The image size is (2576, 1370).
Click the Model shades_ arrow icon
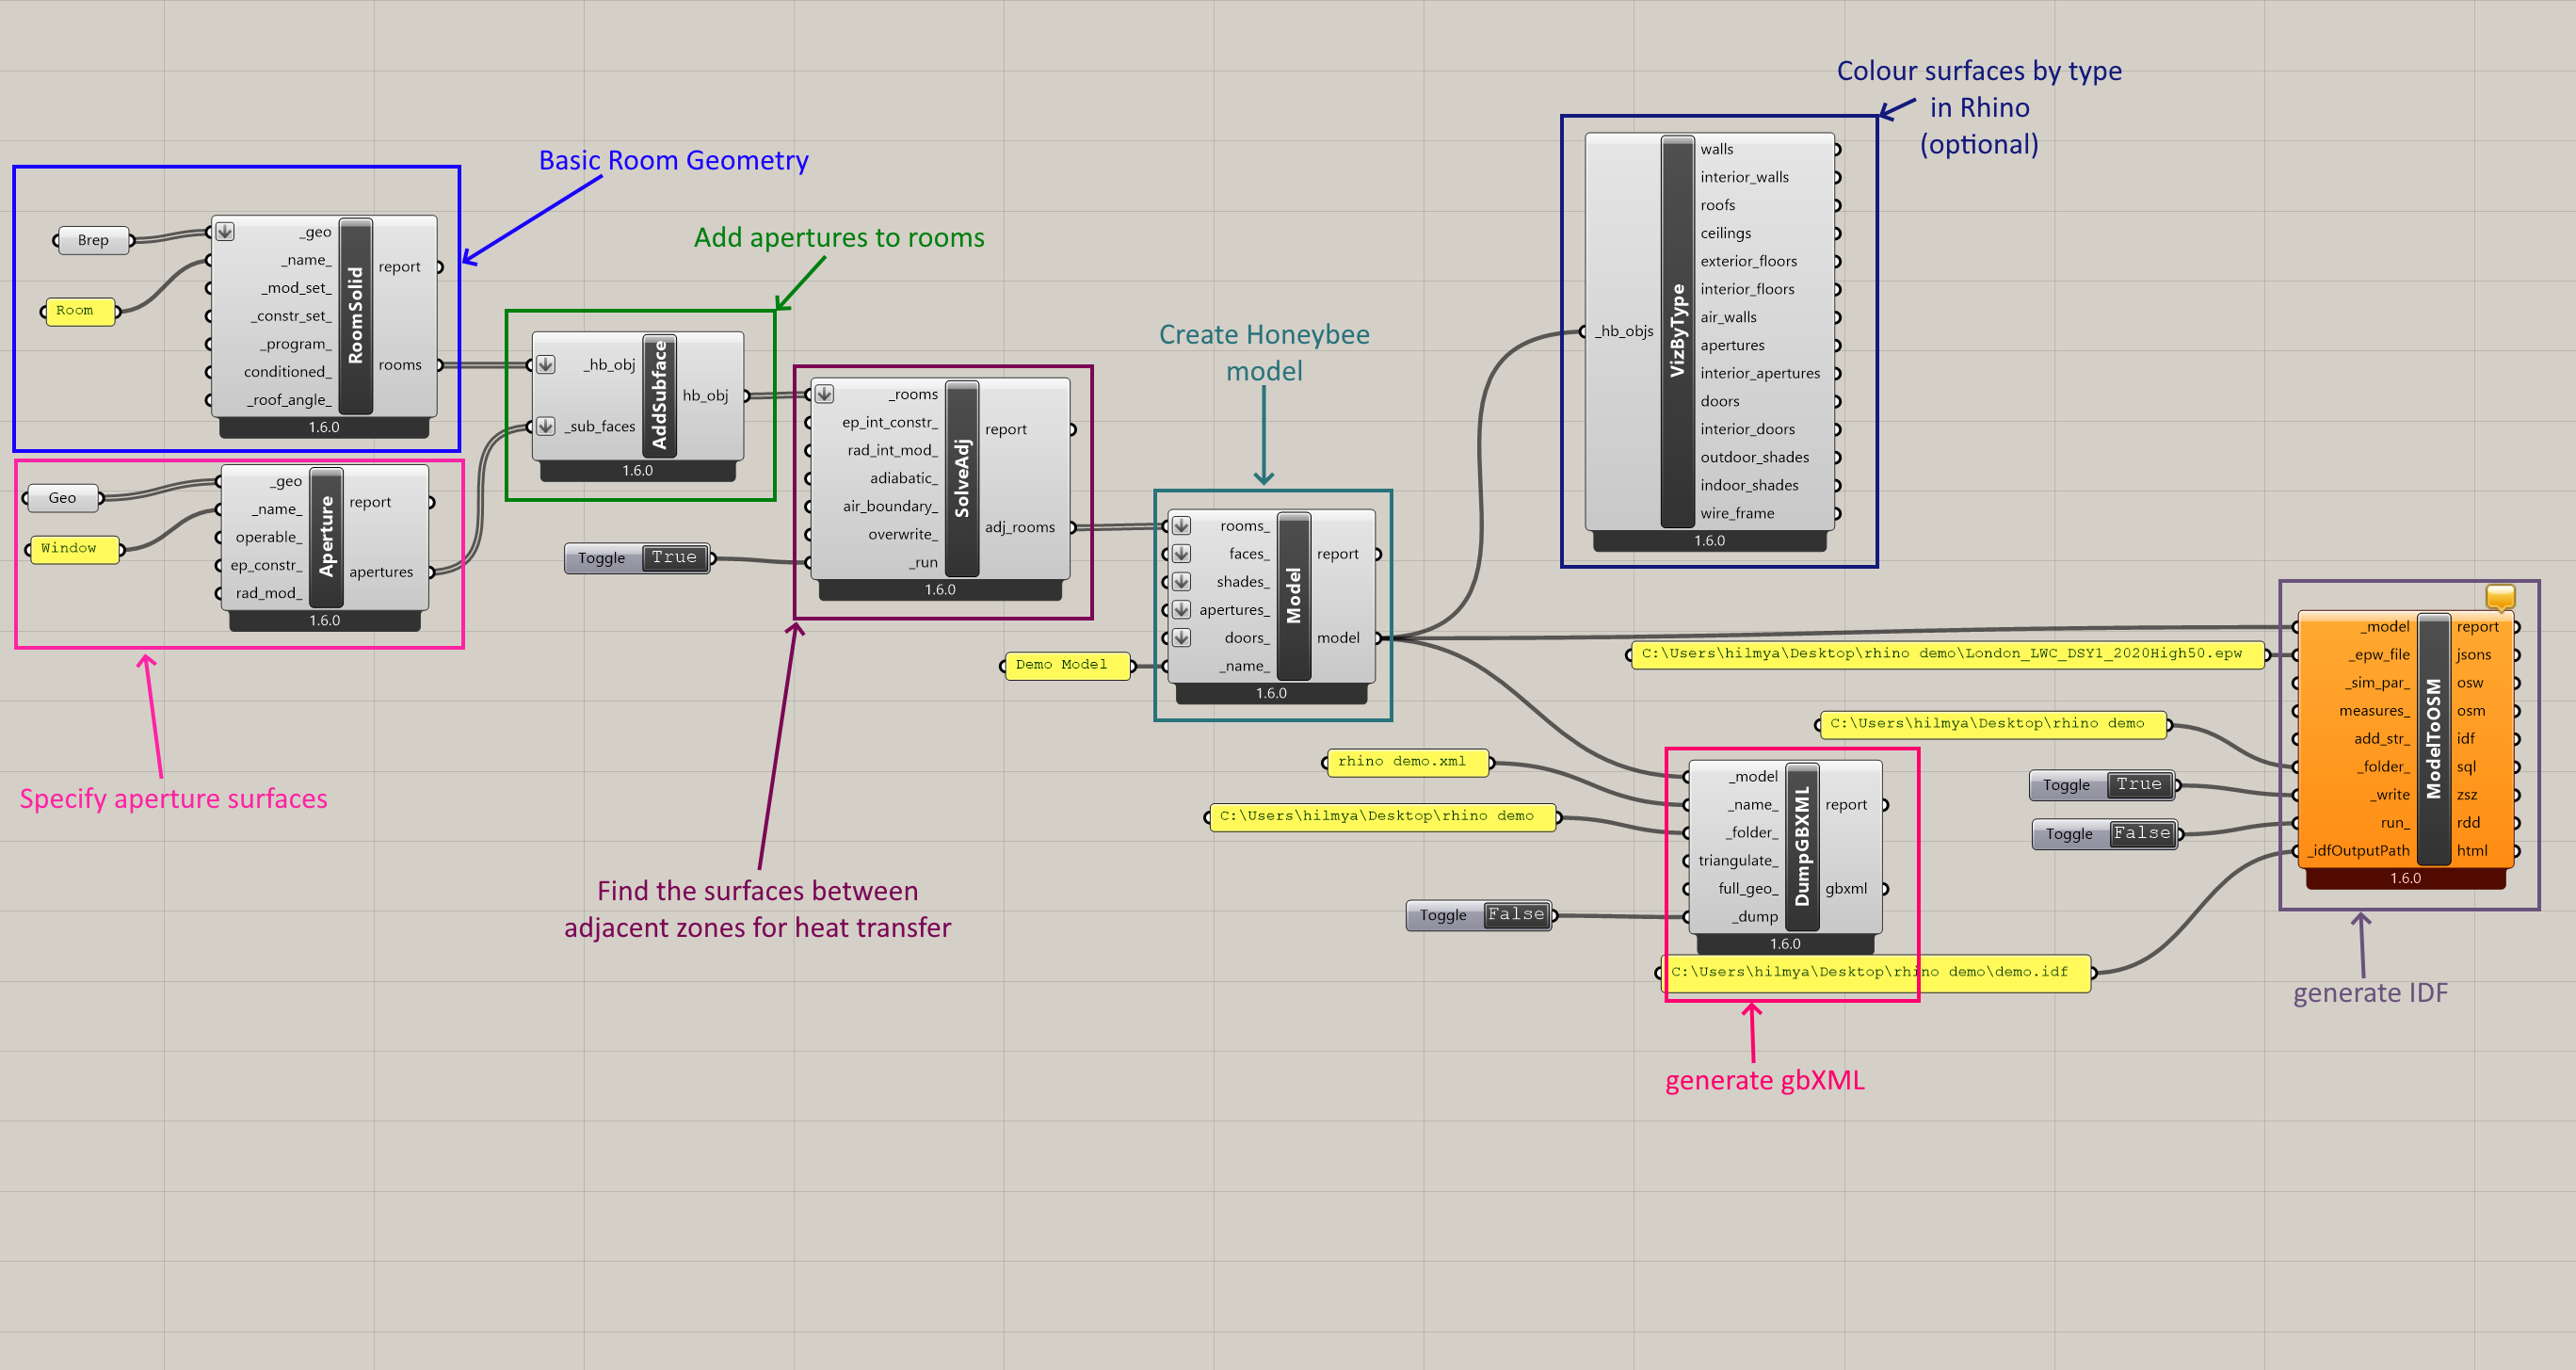point(1181,581)
